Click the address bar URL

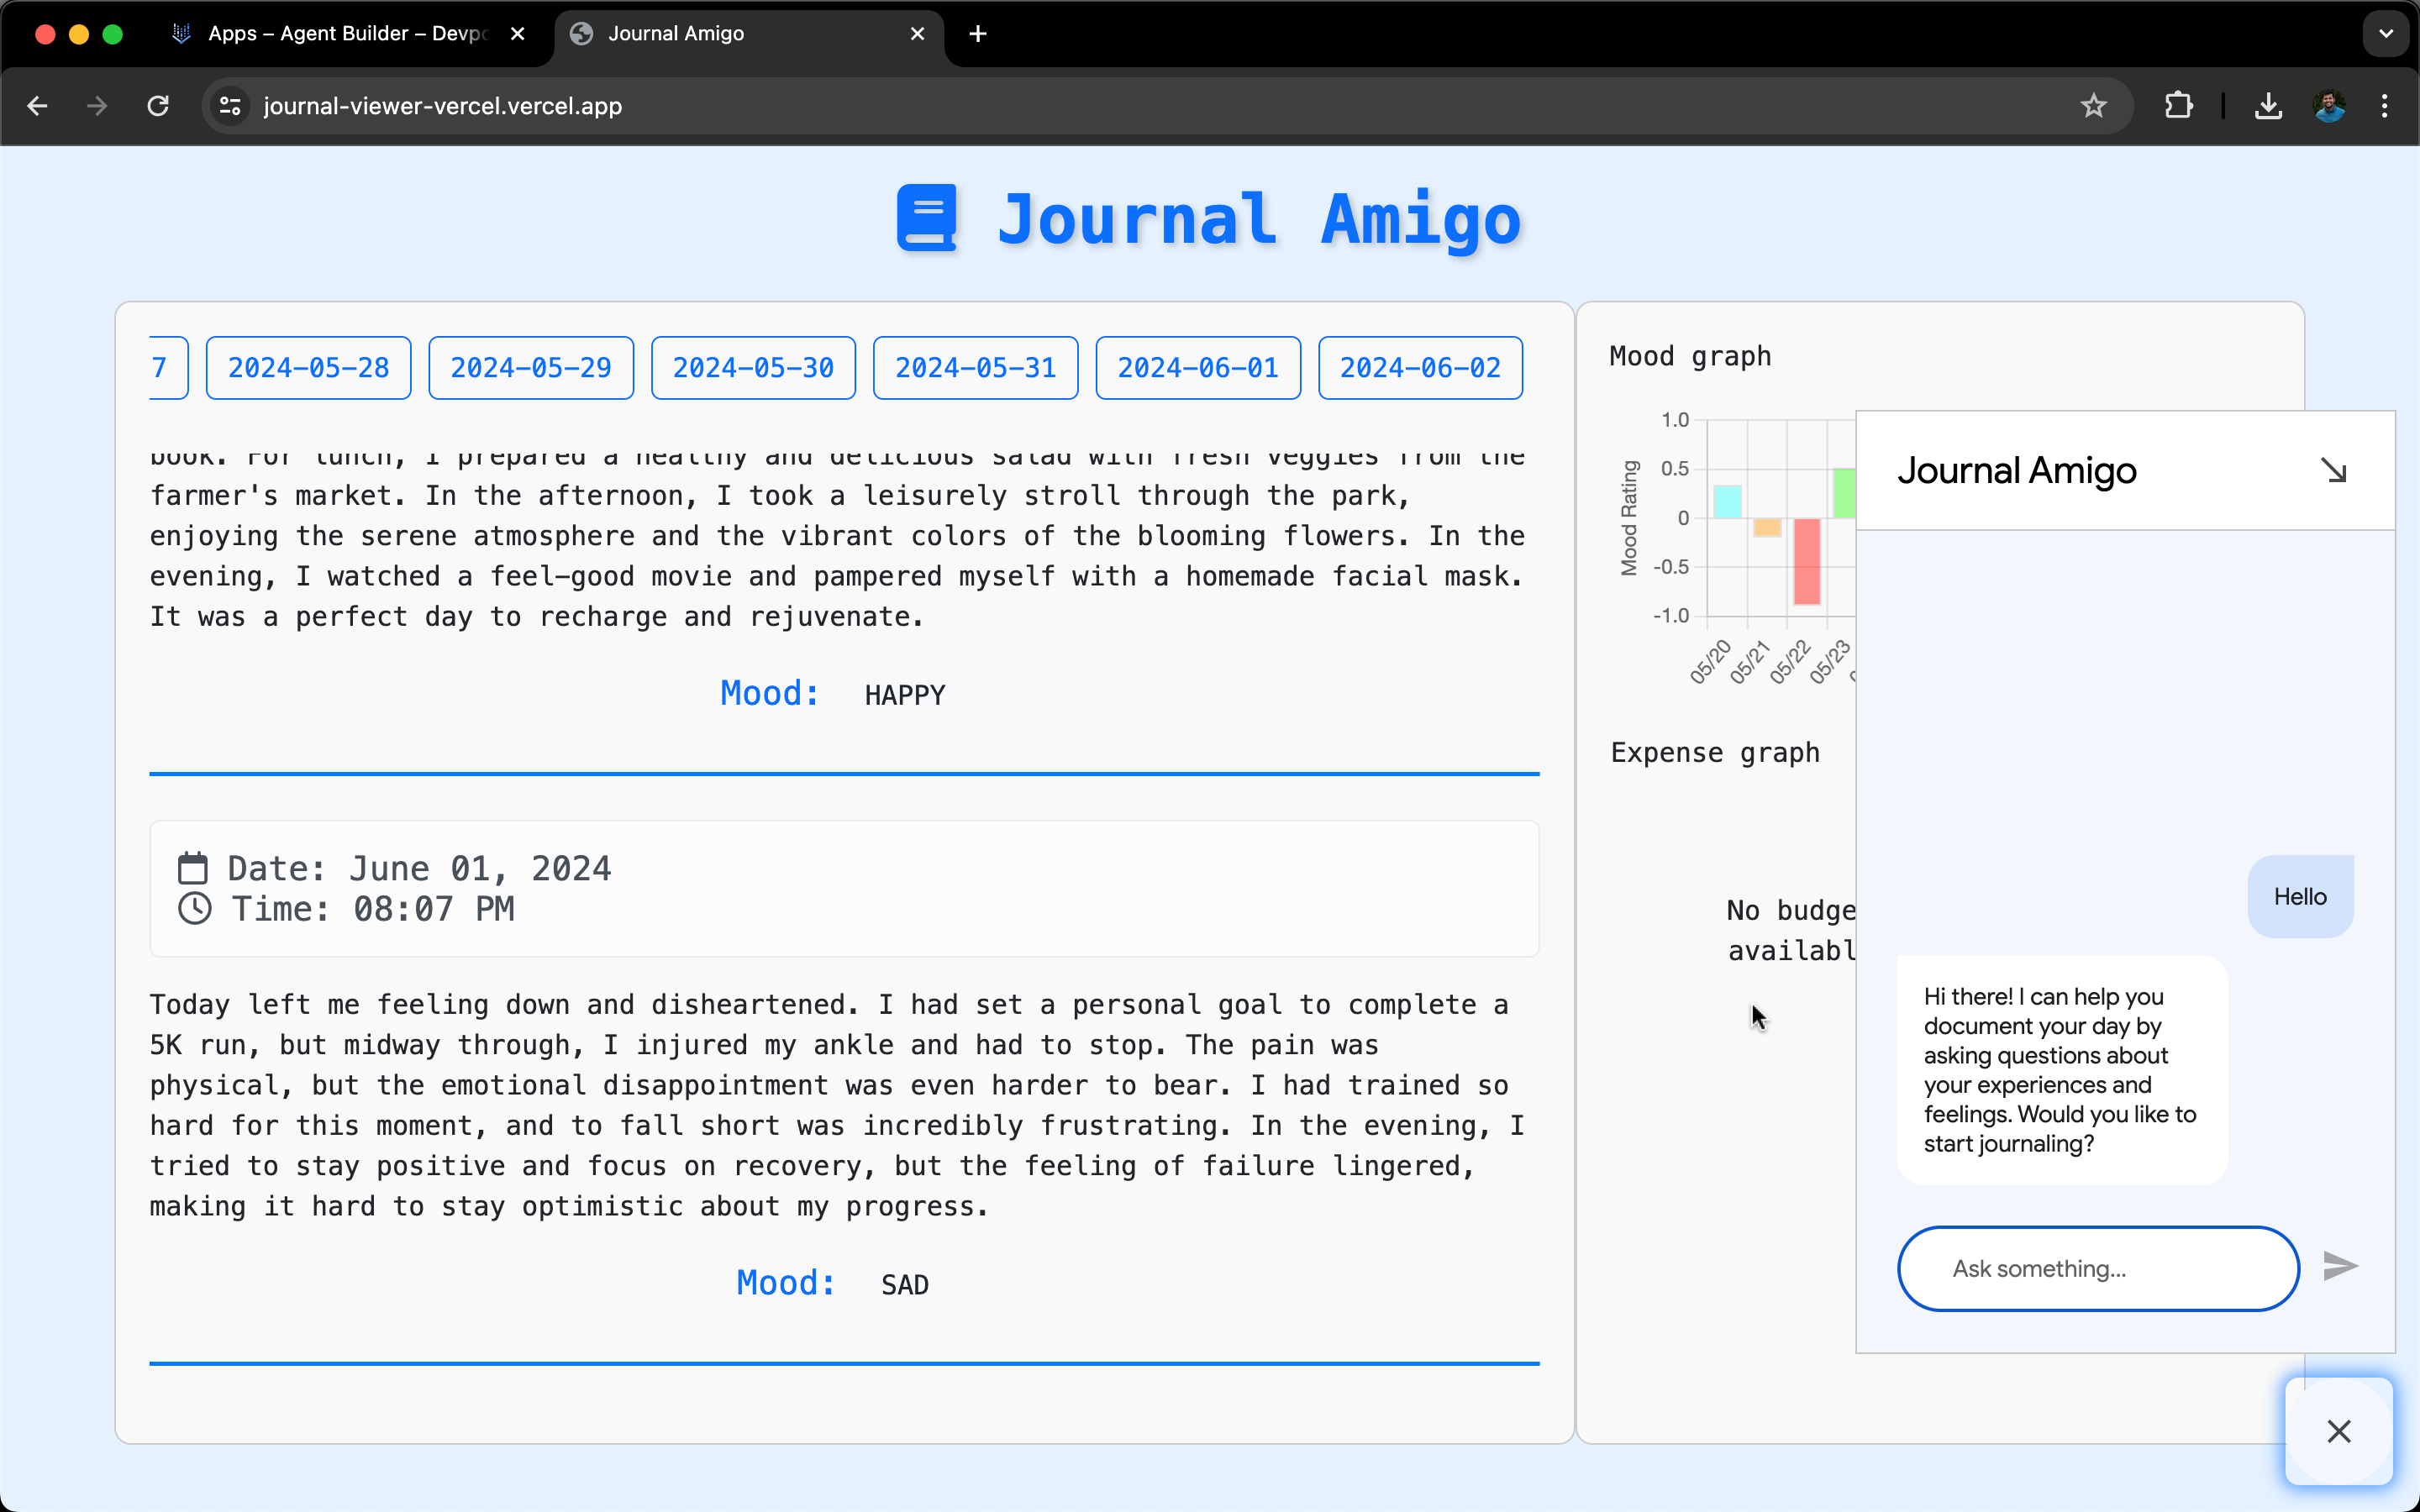(x=442, y=106)
